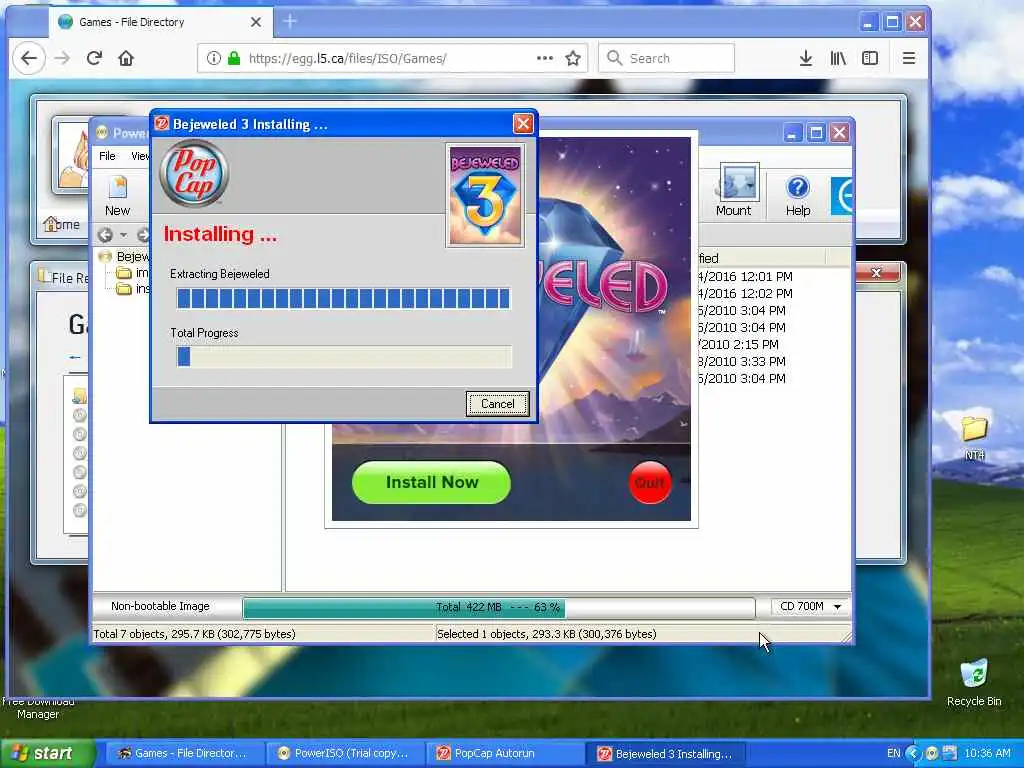The image size is (1024, 768).
Task: Select row dated 4/2016 12:01 PM
Action: click(744, 277)
